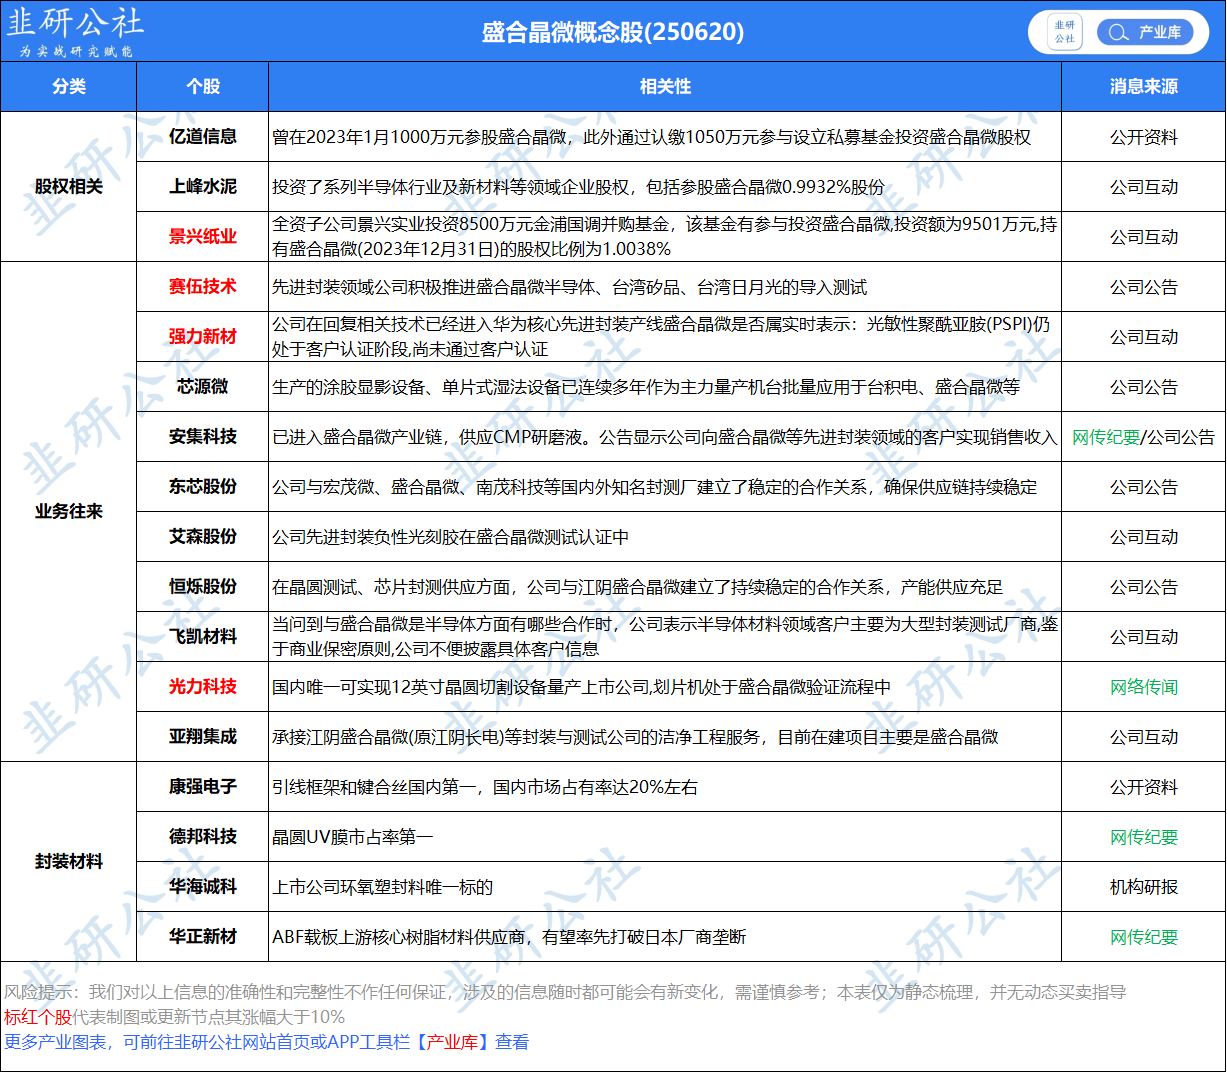Viewport: 1227px width, 1073px height.
Task: Click 公司公告 source in 赛伍技术 row
Action: click(x=1144, y=287)
